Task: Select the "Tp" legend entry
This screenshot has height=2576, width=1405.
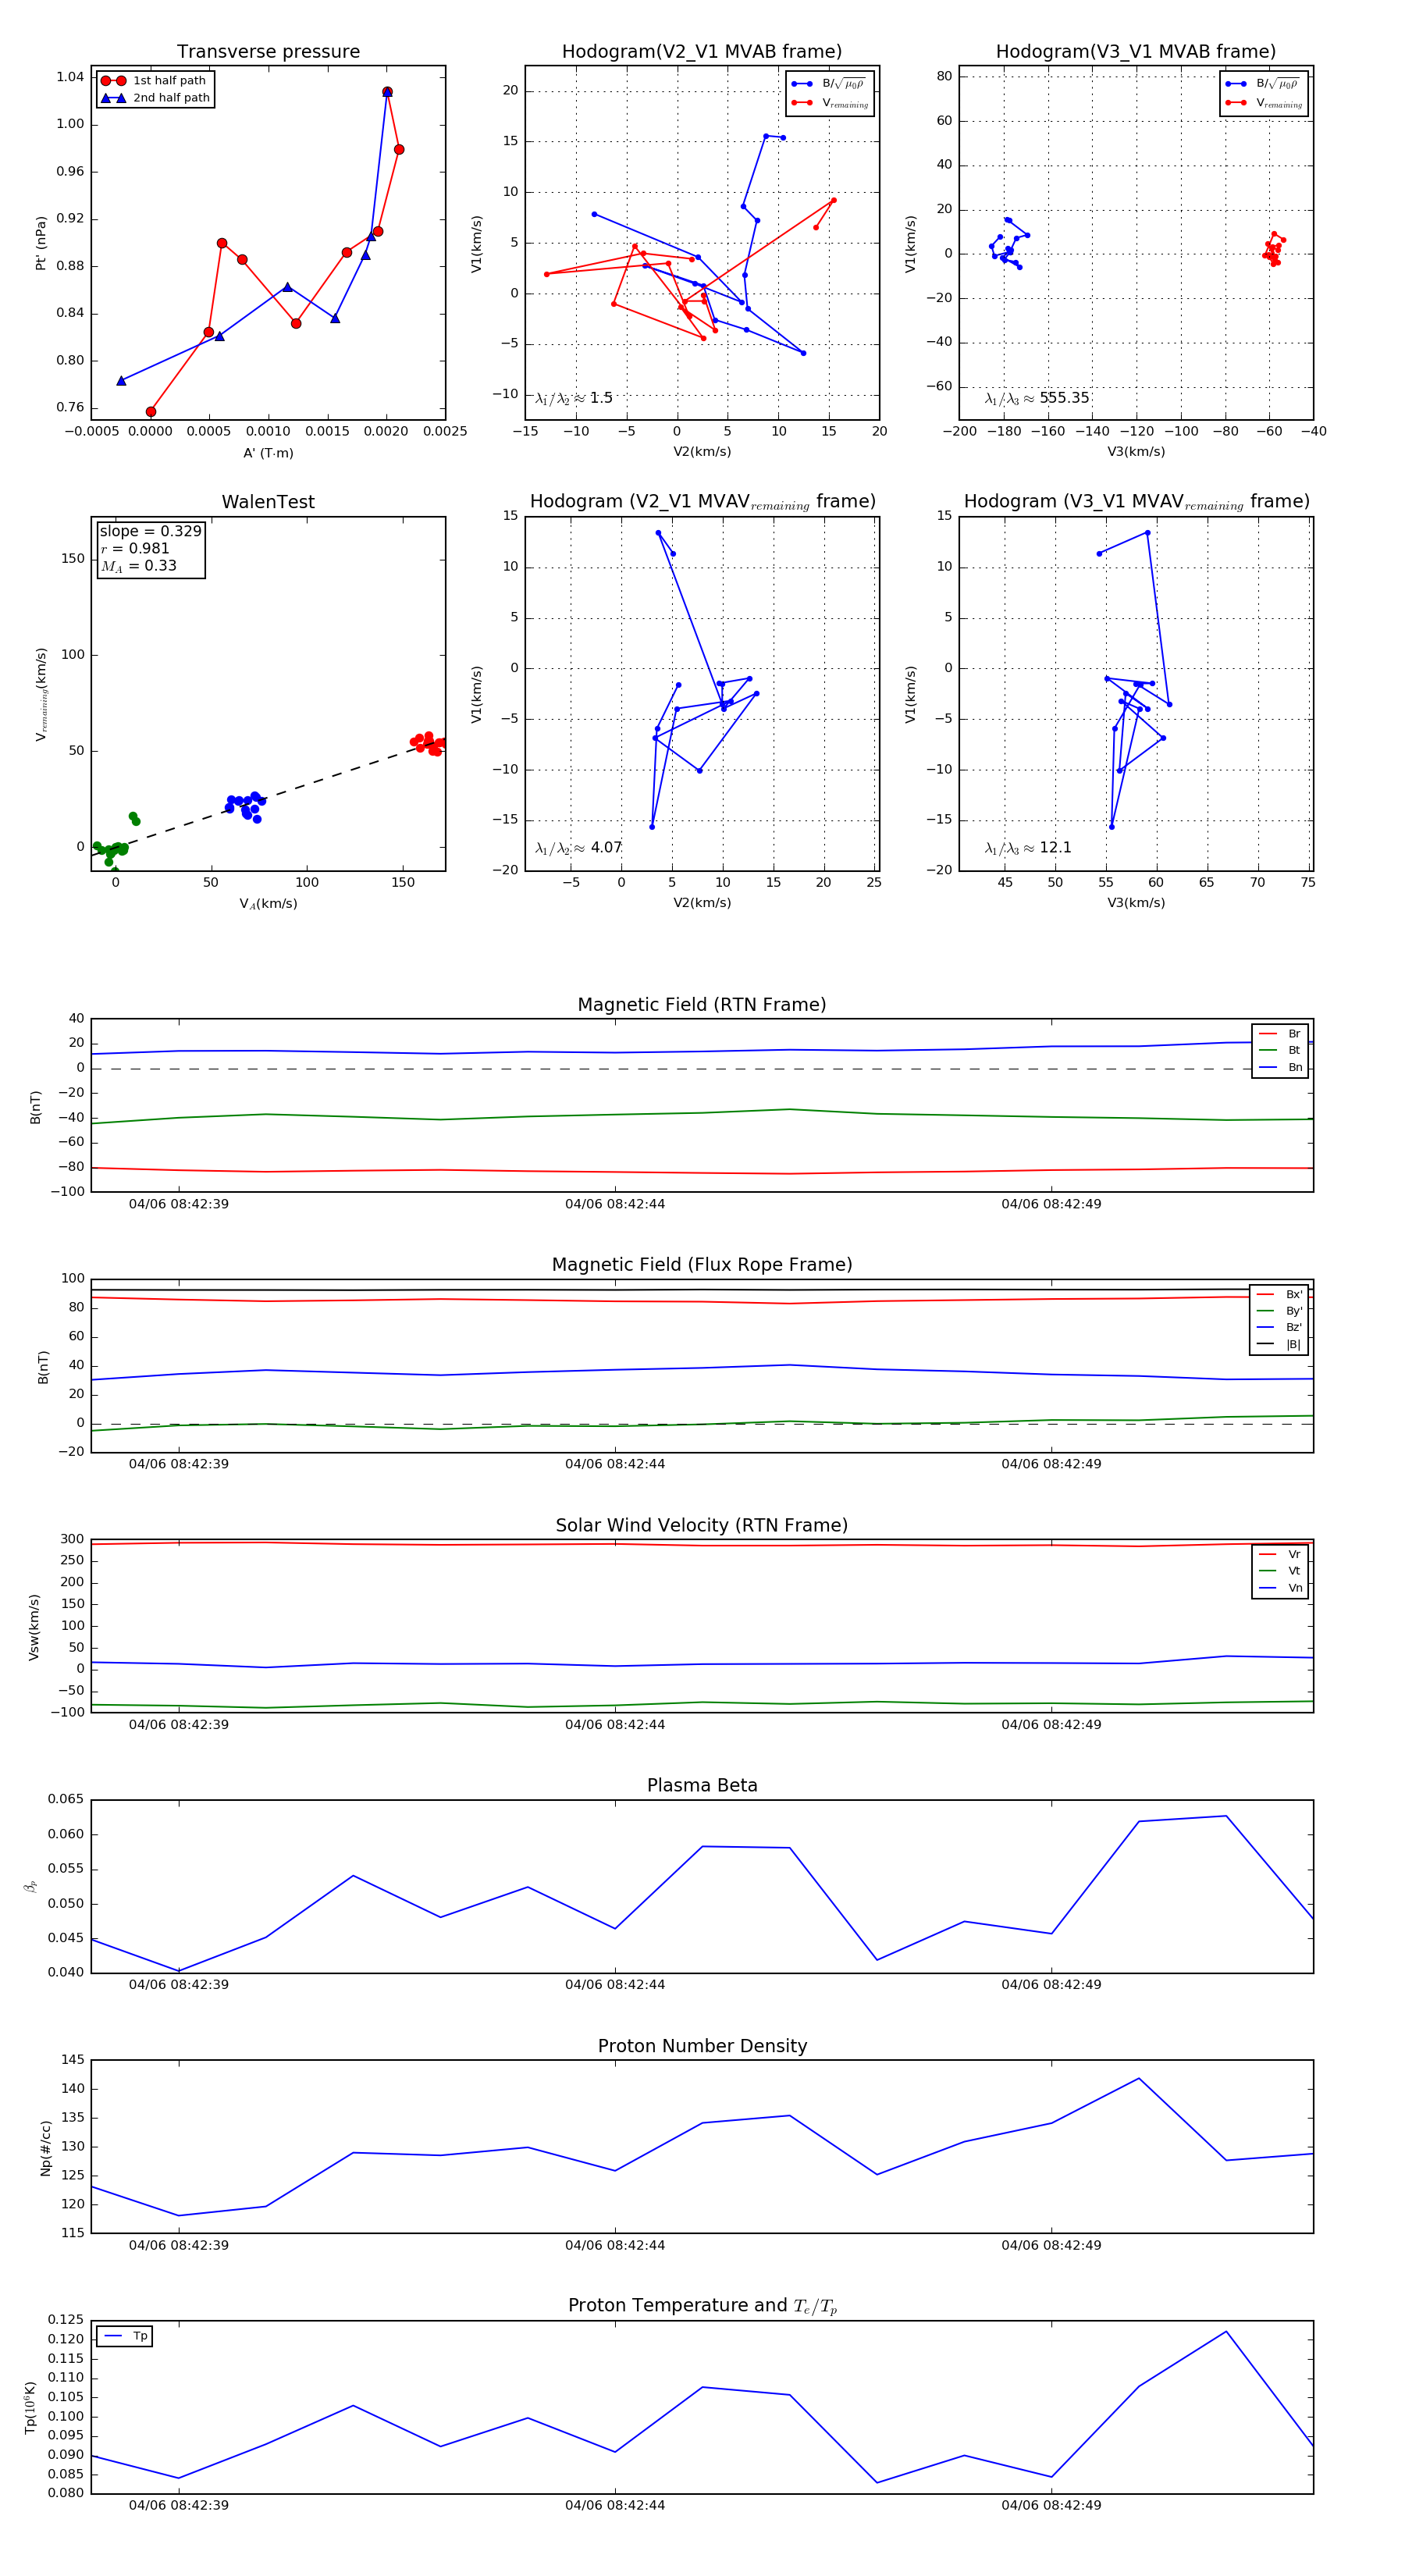Action: click(126, 2337)
